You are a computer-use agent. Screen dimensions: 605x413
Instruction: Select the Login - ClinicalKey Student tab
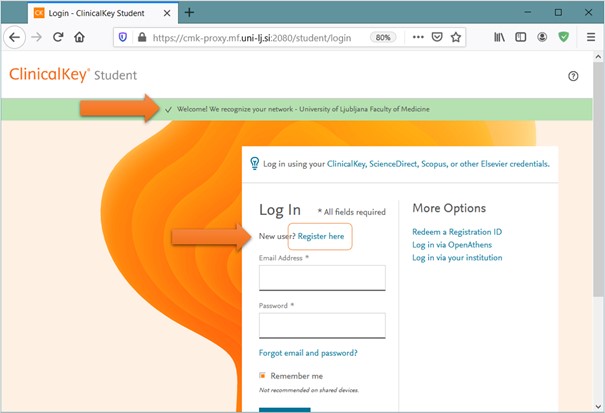95,12
